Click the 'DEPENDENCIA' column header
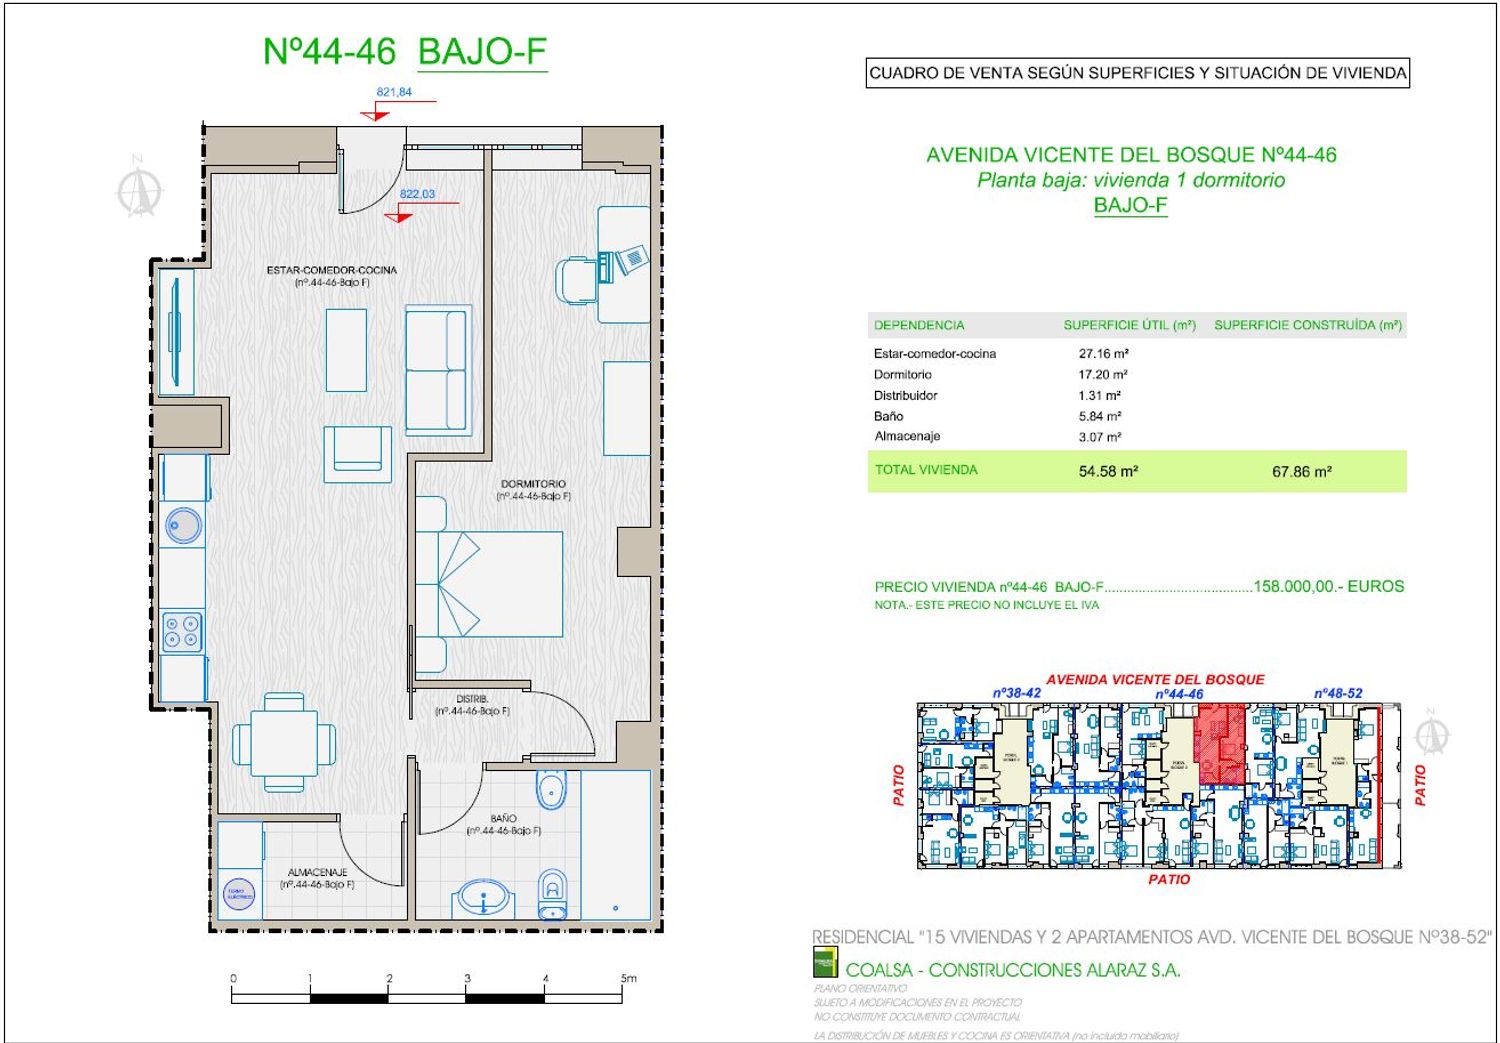This screenshot has height=1043, width=1500. (919, 325)
